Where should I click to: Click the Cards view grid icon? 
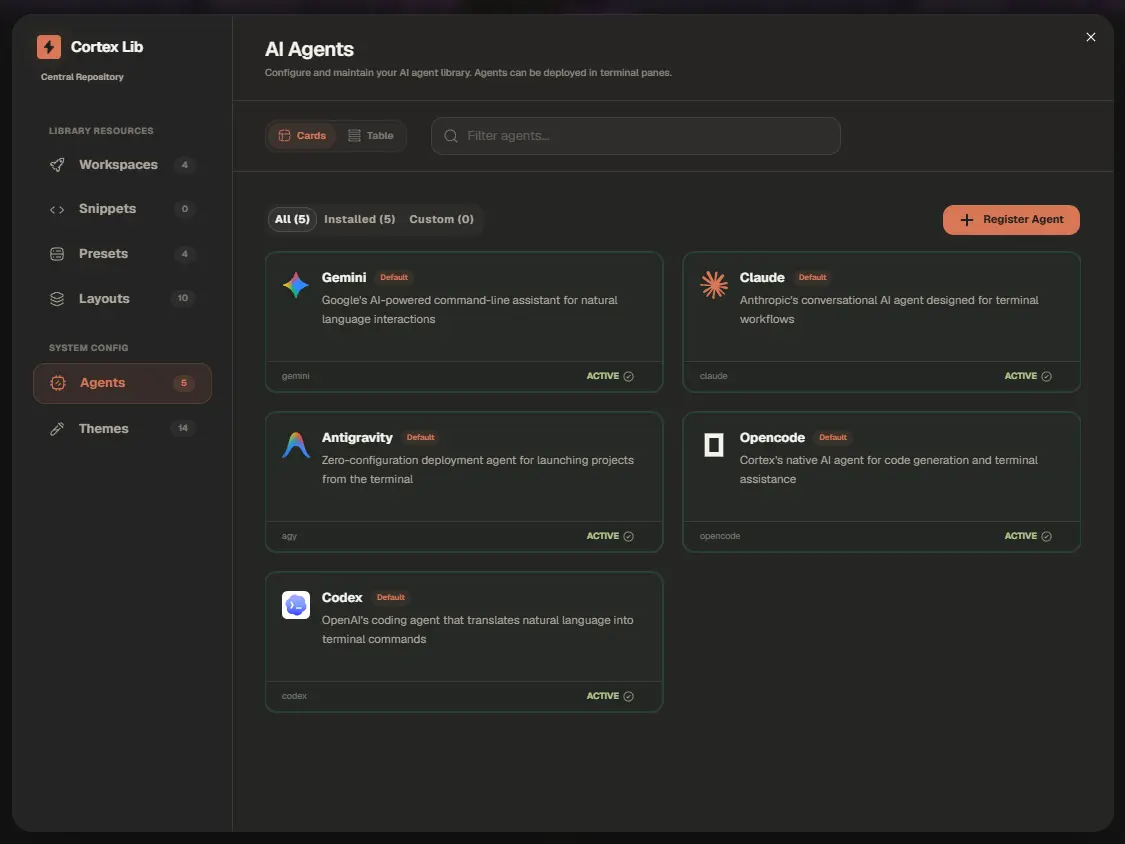(x=284, y=136)
